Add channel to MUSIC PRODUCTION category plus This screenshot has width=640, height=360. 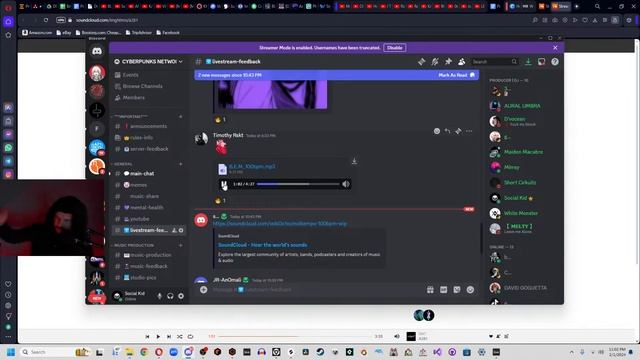181,245
